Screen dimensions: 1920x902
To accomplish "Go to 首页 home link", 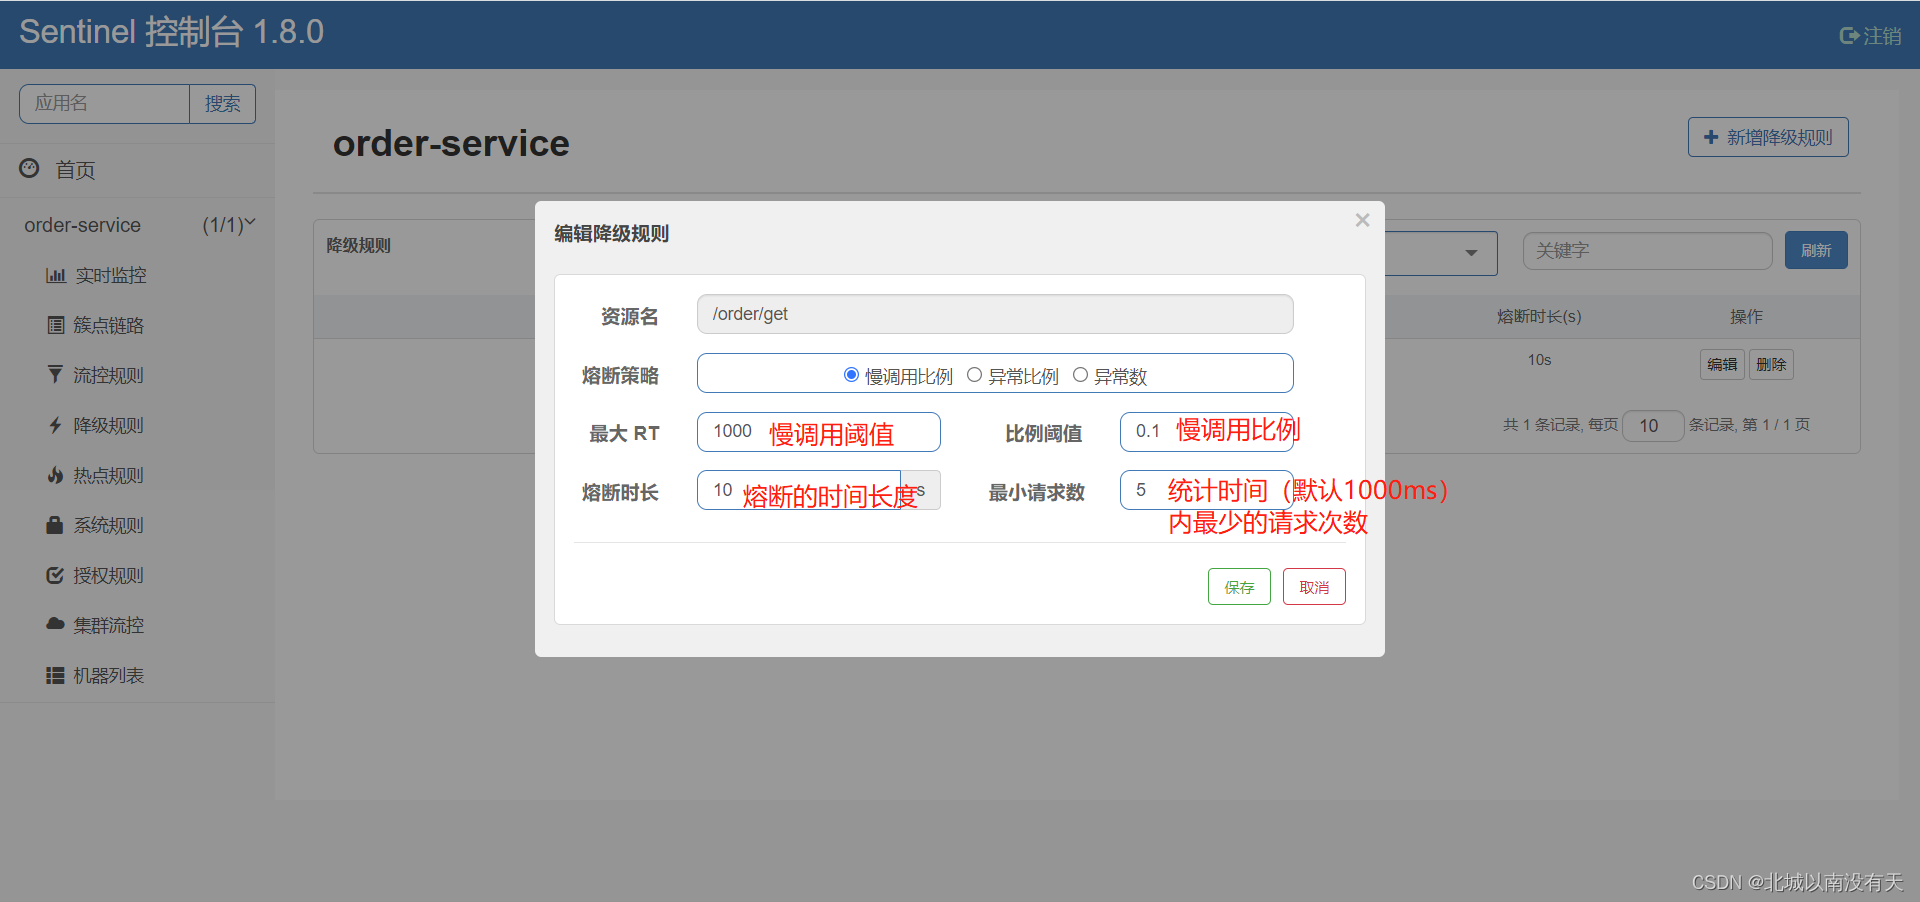I will pyautogui.click(x=75, y=170).
